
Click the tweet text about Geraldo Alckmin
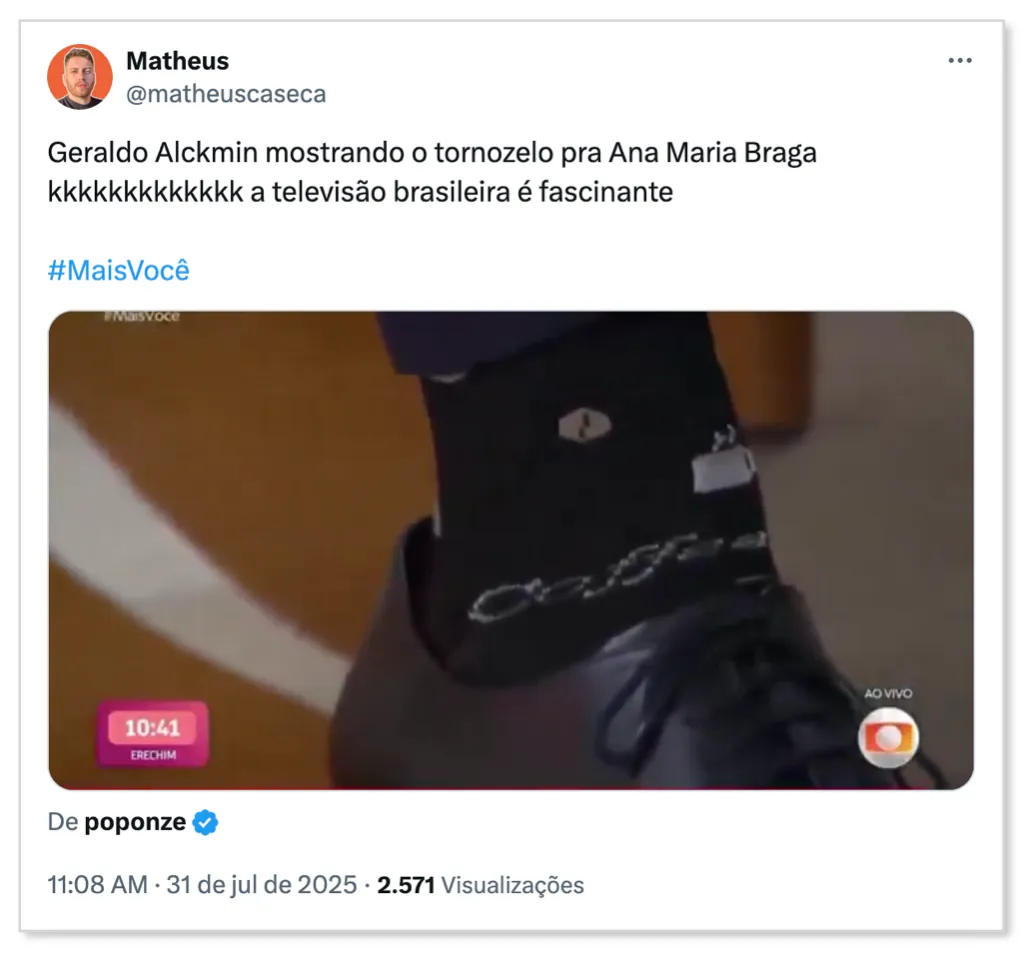click(x=432, y=172)
